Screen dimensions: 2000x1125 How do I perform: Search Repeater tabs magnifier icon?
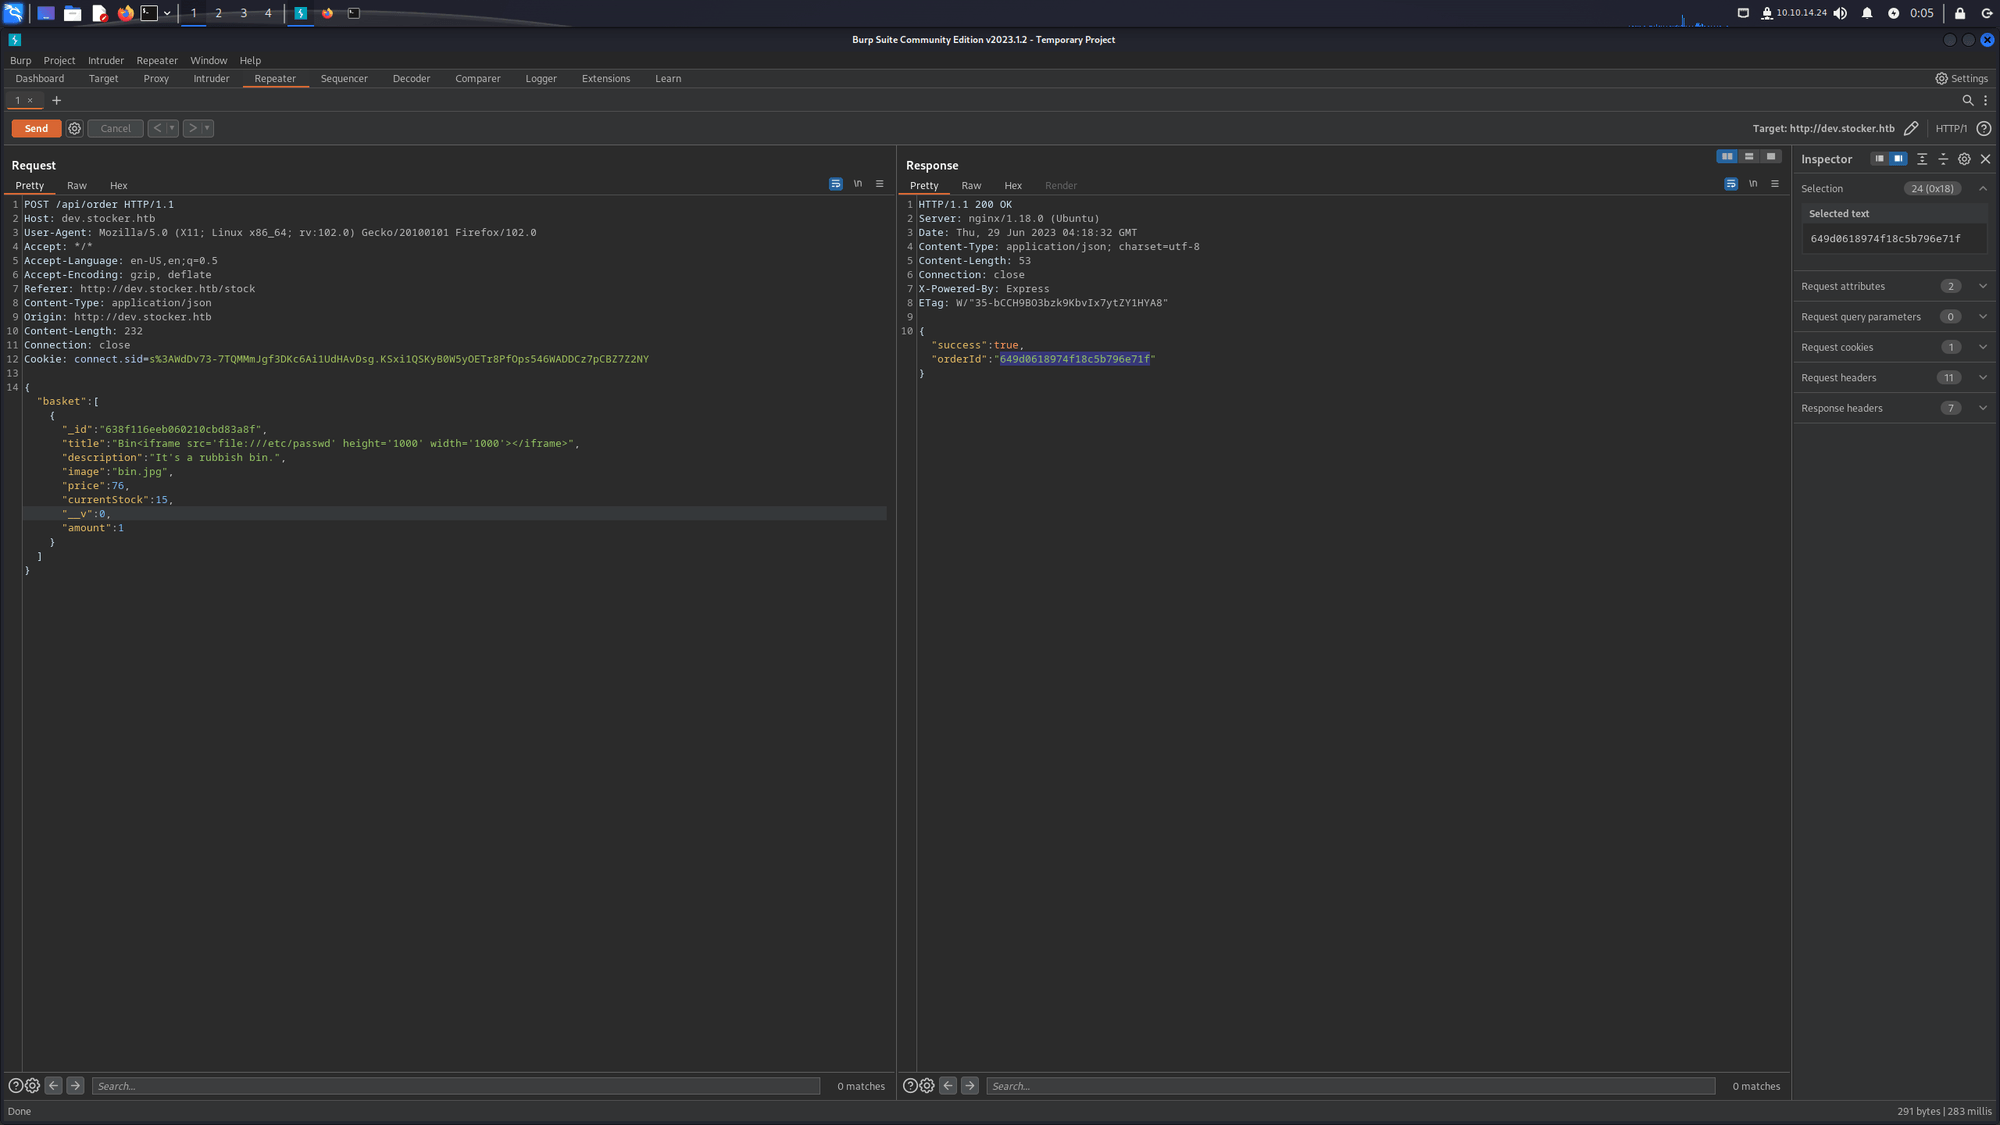[1968, 100]
